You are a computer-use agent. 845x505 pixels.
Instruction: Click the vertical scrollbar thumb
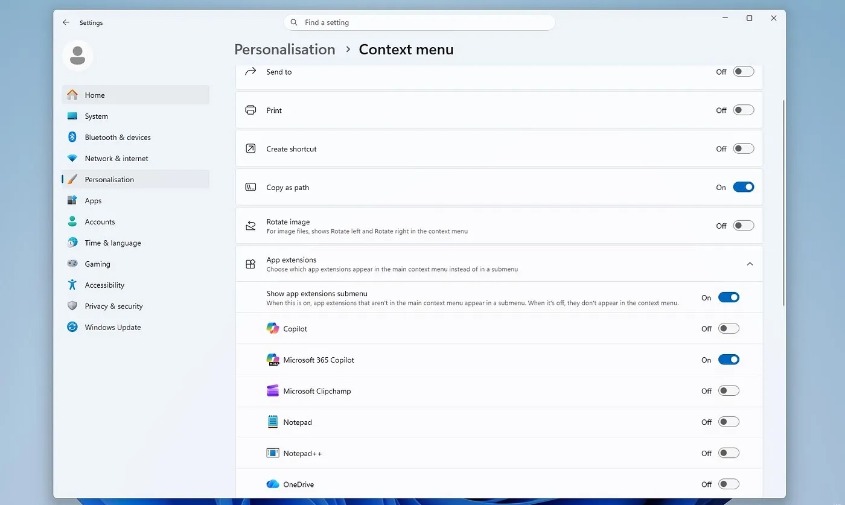click(x=783, y=203)
